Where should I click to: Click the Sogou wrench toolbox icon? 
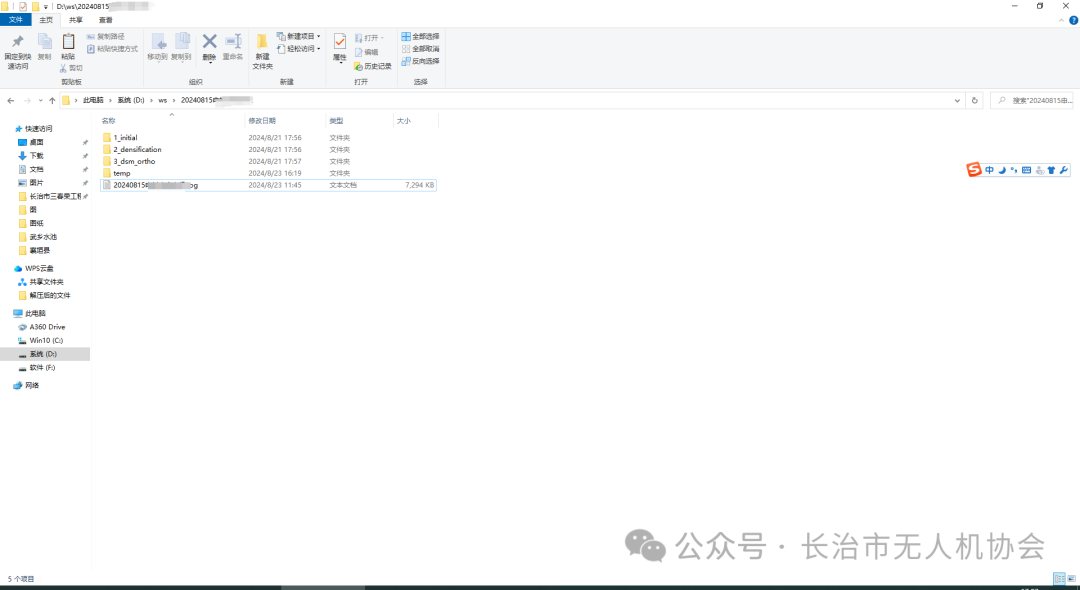(x=1063, y=170)
